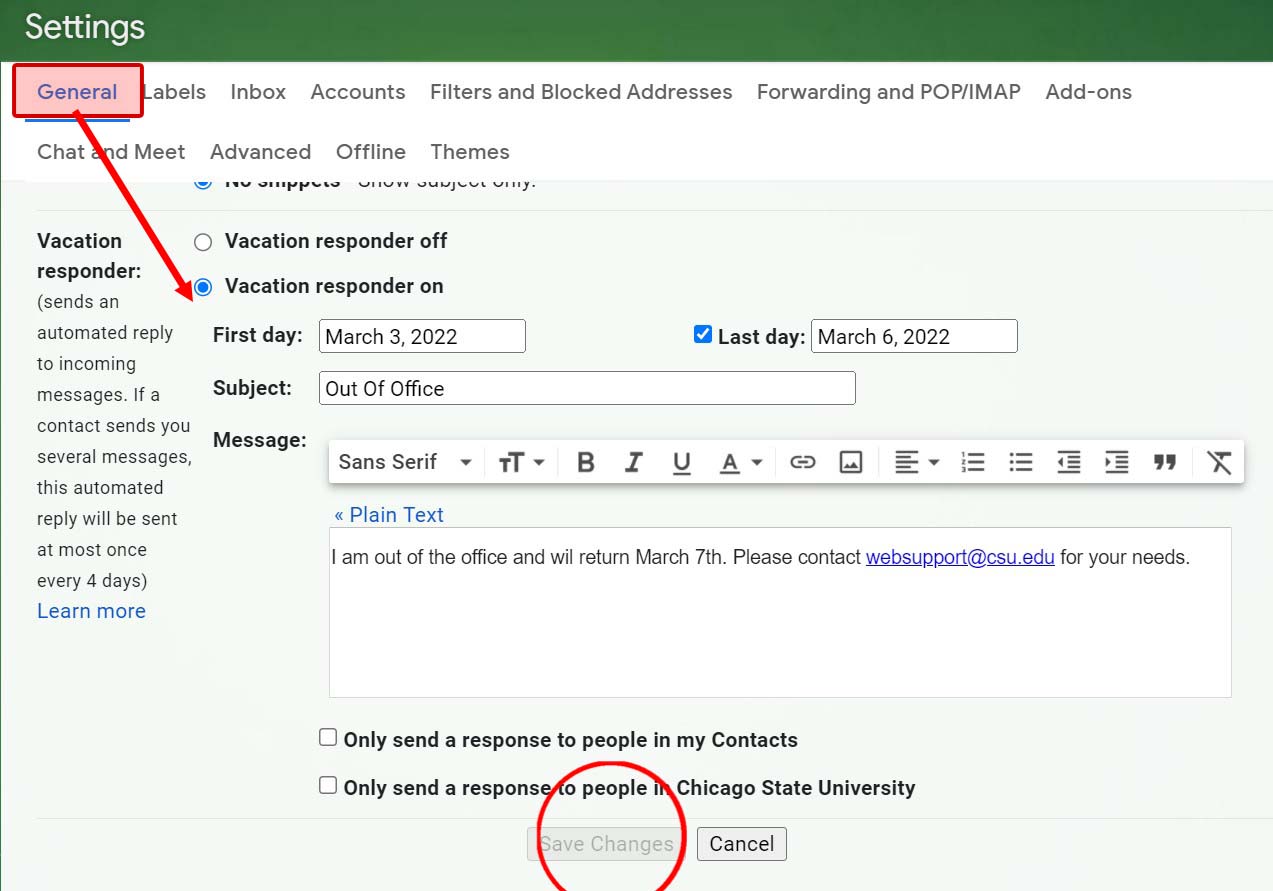Screen dimensions: 1273x891
Task: Open the font size dropdown
Action: 521,462
